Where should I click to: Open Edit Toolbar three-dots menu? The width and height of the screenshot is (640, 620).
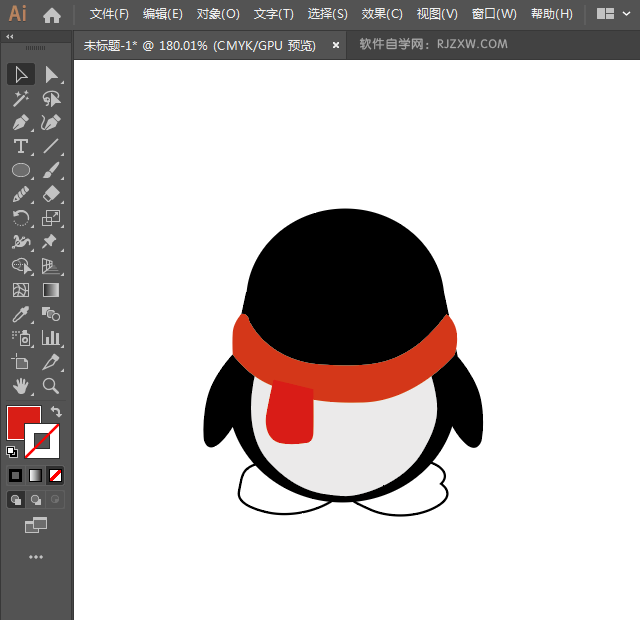[x=36, y=557]
